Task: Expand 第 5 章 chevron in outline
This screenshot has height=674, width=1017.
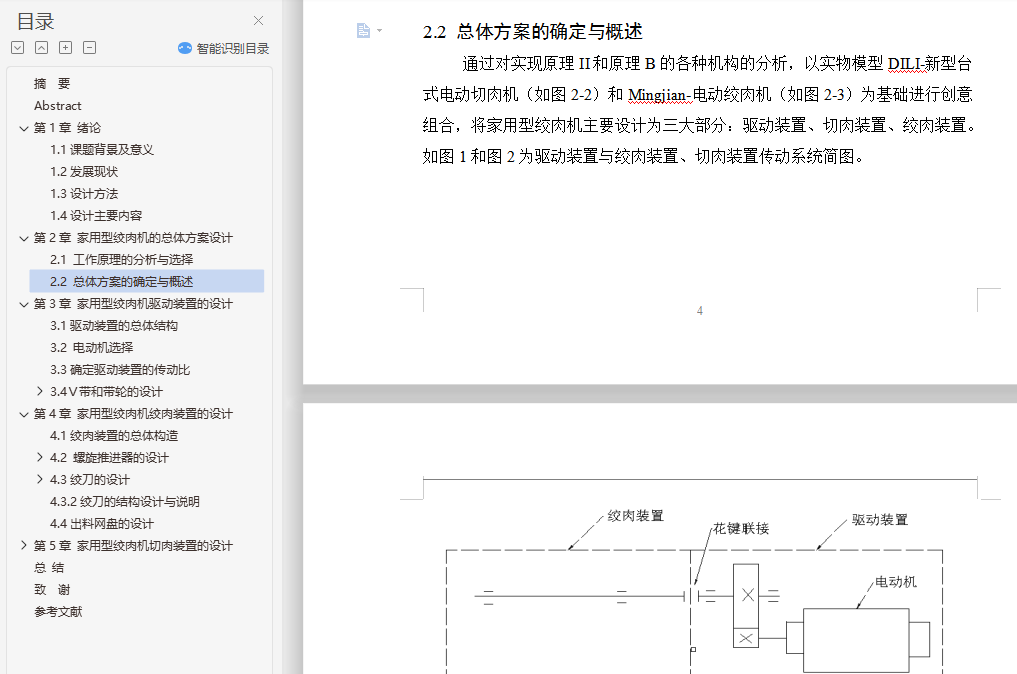Action: [24, 546]
